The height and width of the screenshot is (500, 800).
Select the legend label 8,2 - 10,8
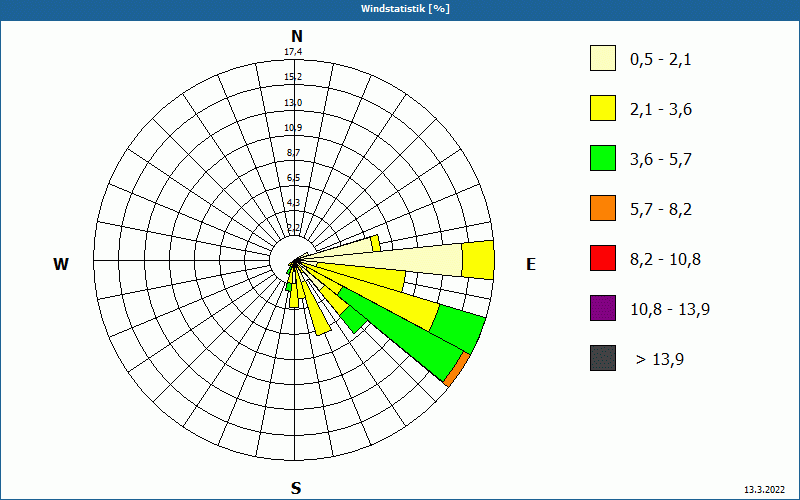tap(665, 260)
